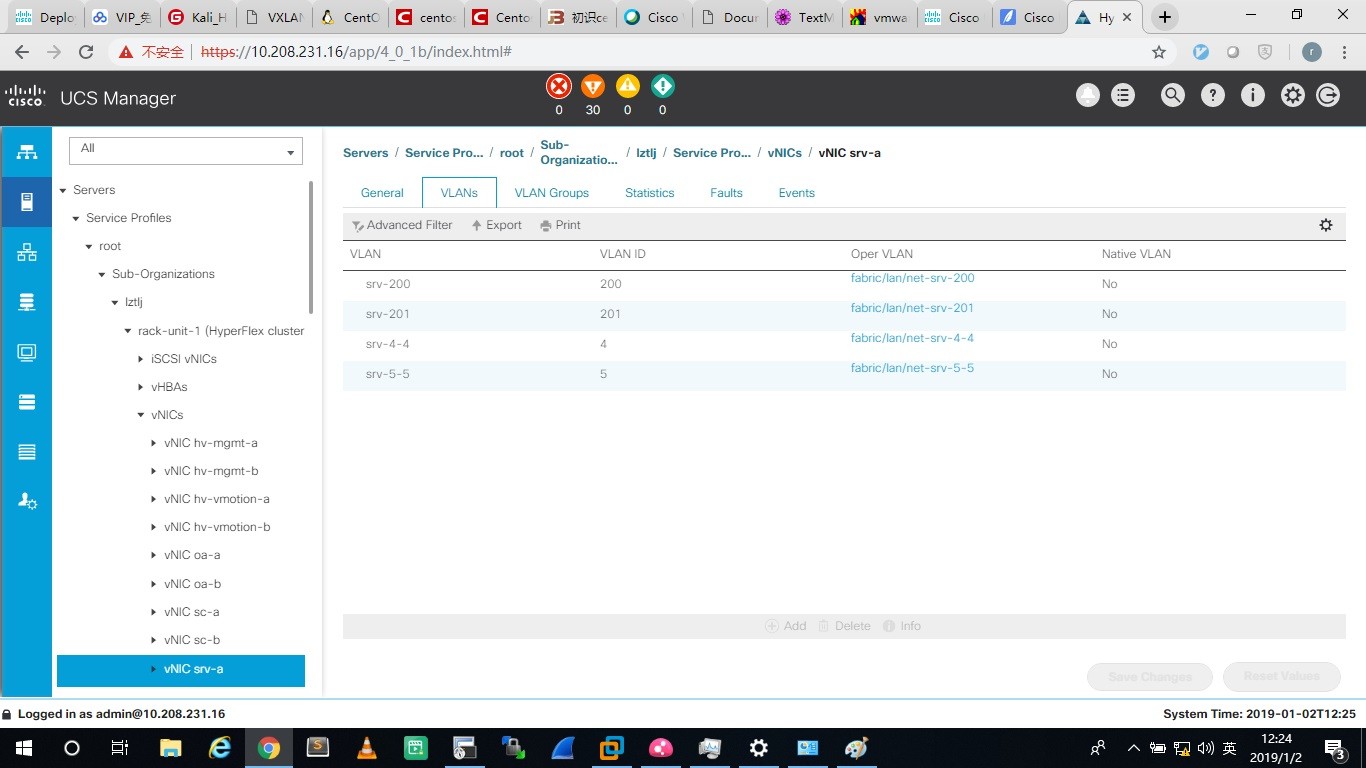The width and height of the screenshot is (1366, 768).
Task: Open fabric/lan/net-srv-4-4 link
Action: [x=912, y=338]
